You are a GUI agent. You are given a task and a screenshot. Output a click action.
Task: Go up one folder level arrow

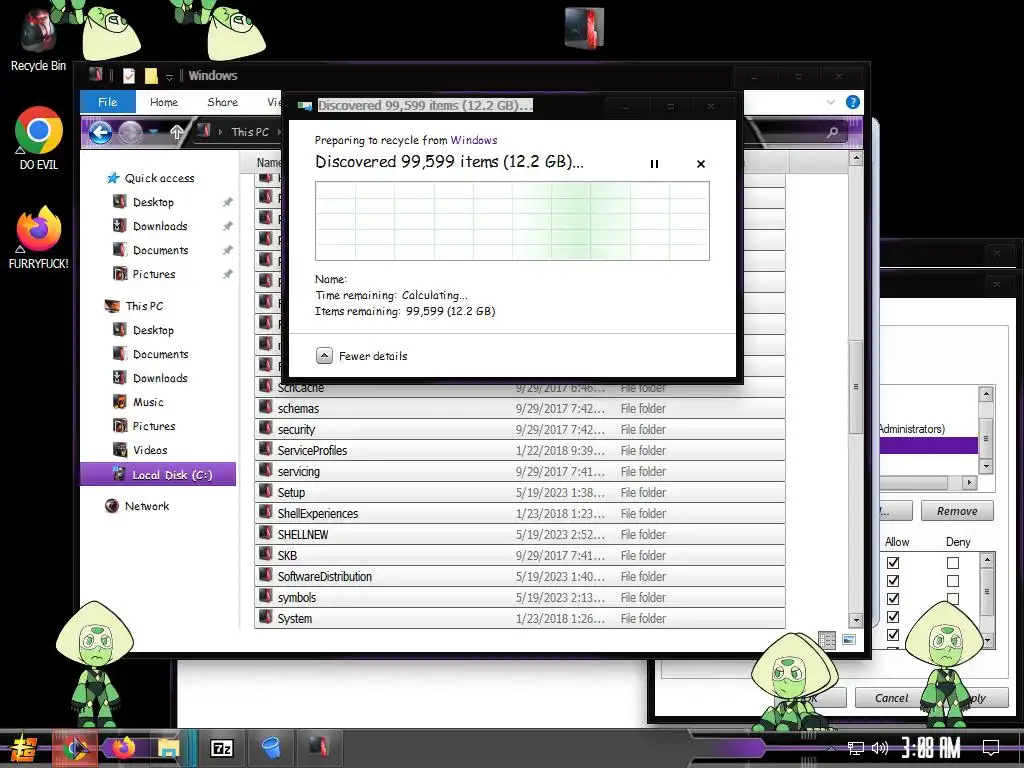tap(176, 133)
